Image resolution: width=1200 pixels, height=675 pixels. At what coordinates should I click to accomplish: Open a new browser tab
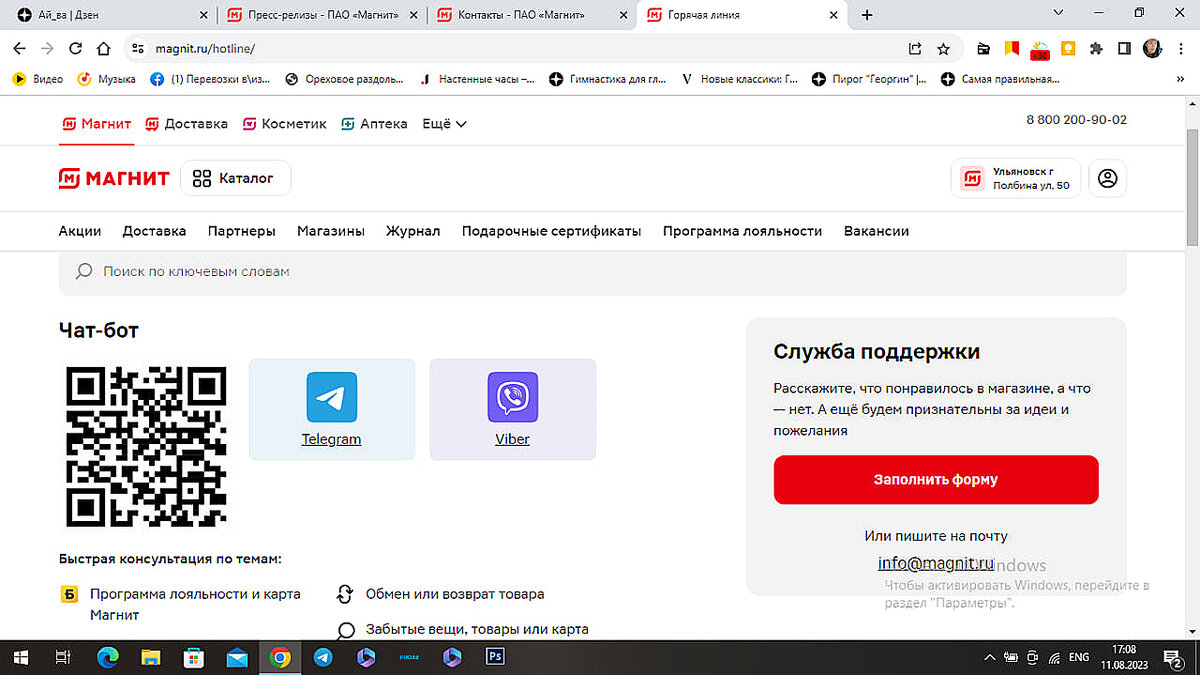867,15
